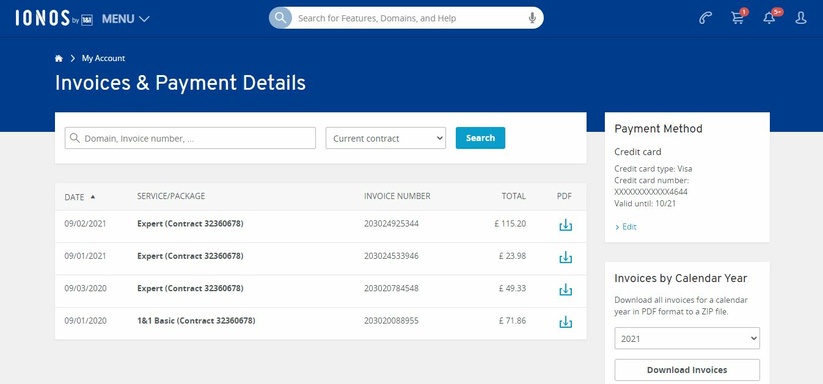Click the INVOICE NUMBER column header

click(397, 196)
